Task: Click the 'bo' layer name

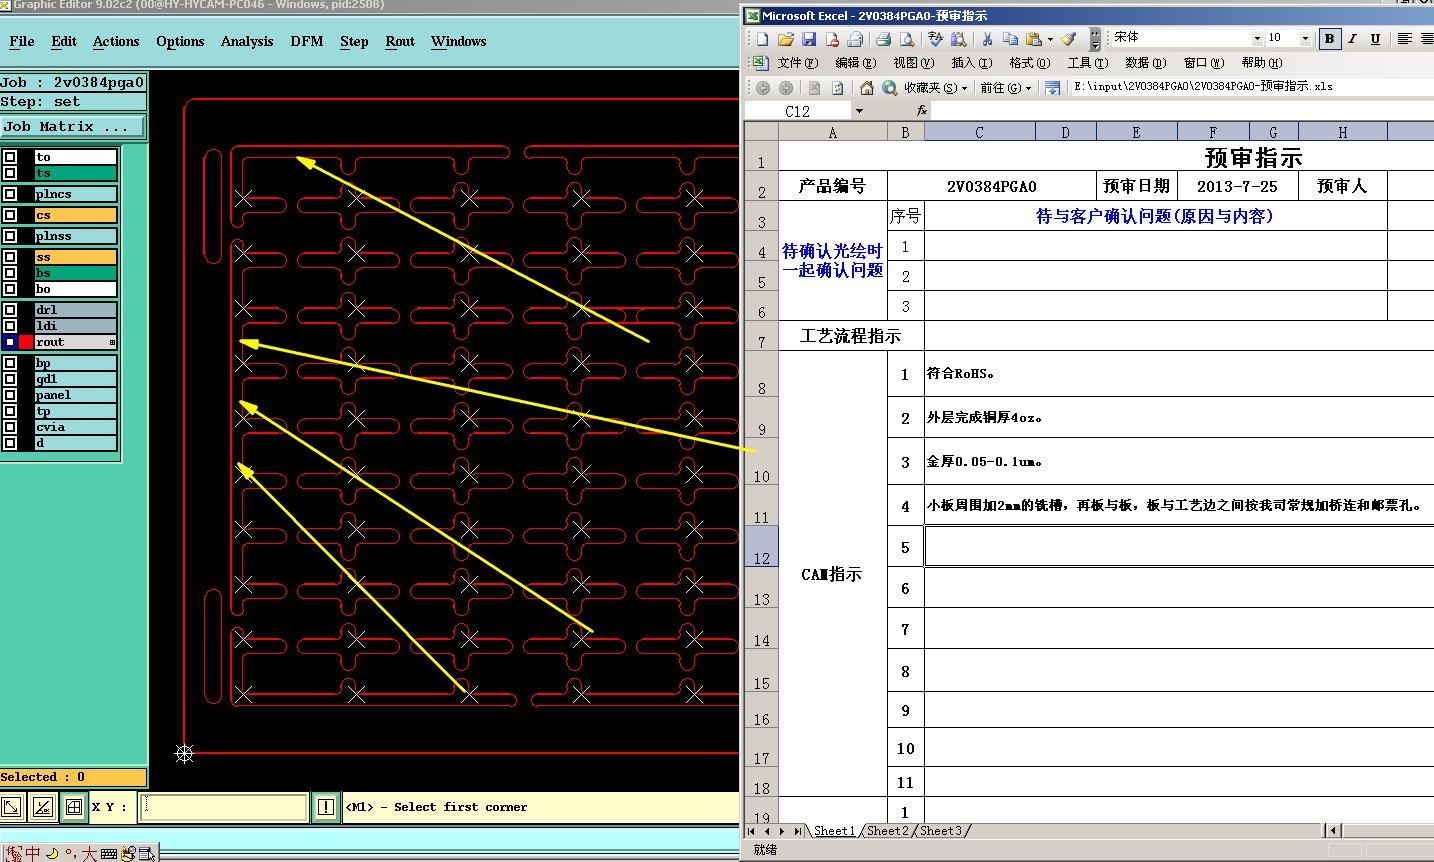Action: (x=75, y=289)
